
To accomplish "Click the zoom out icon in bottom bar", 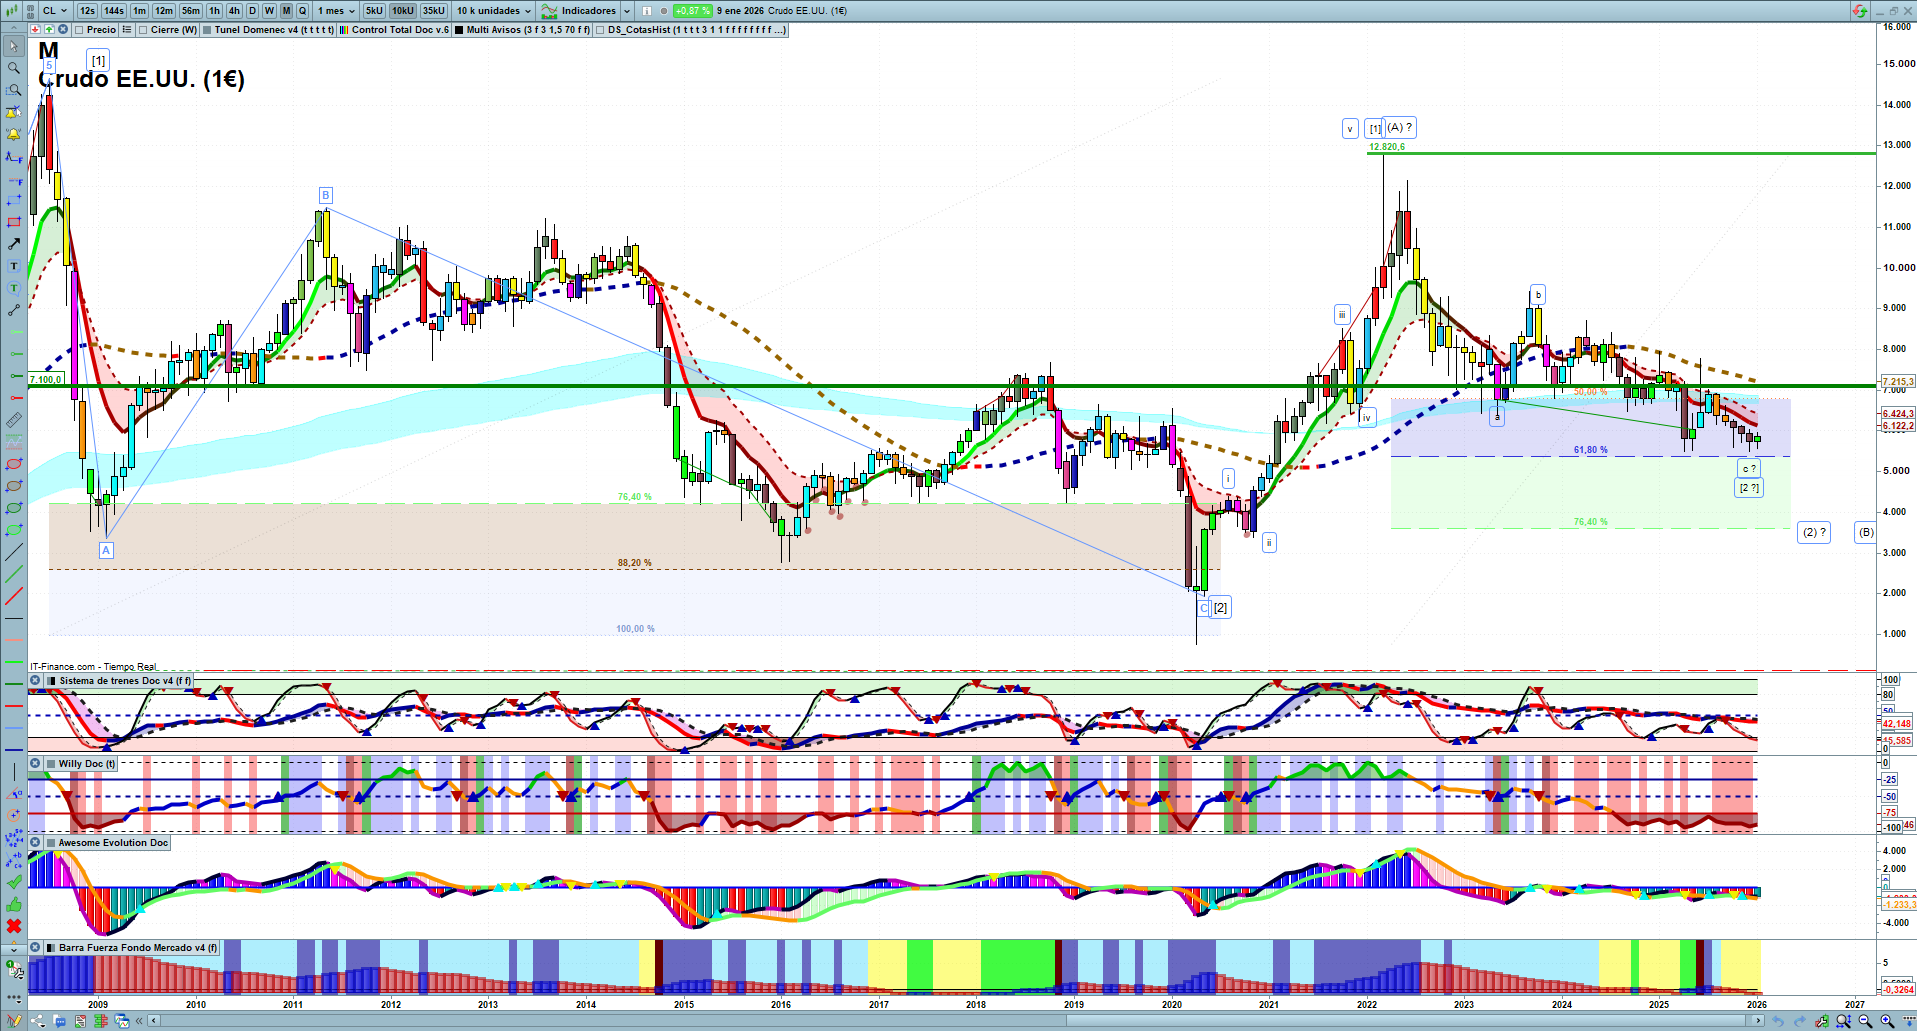I will (1865, 1021).
